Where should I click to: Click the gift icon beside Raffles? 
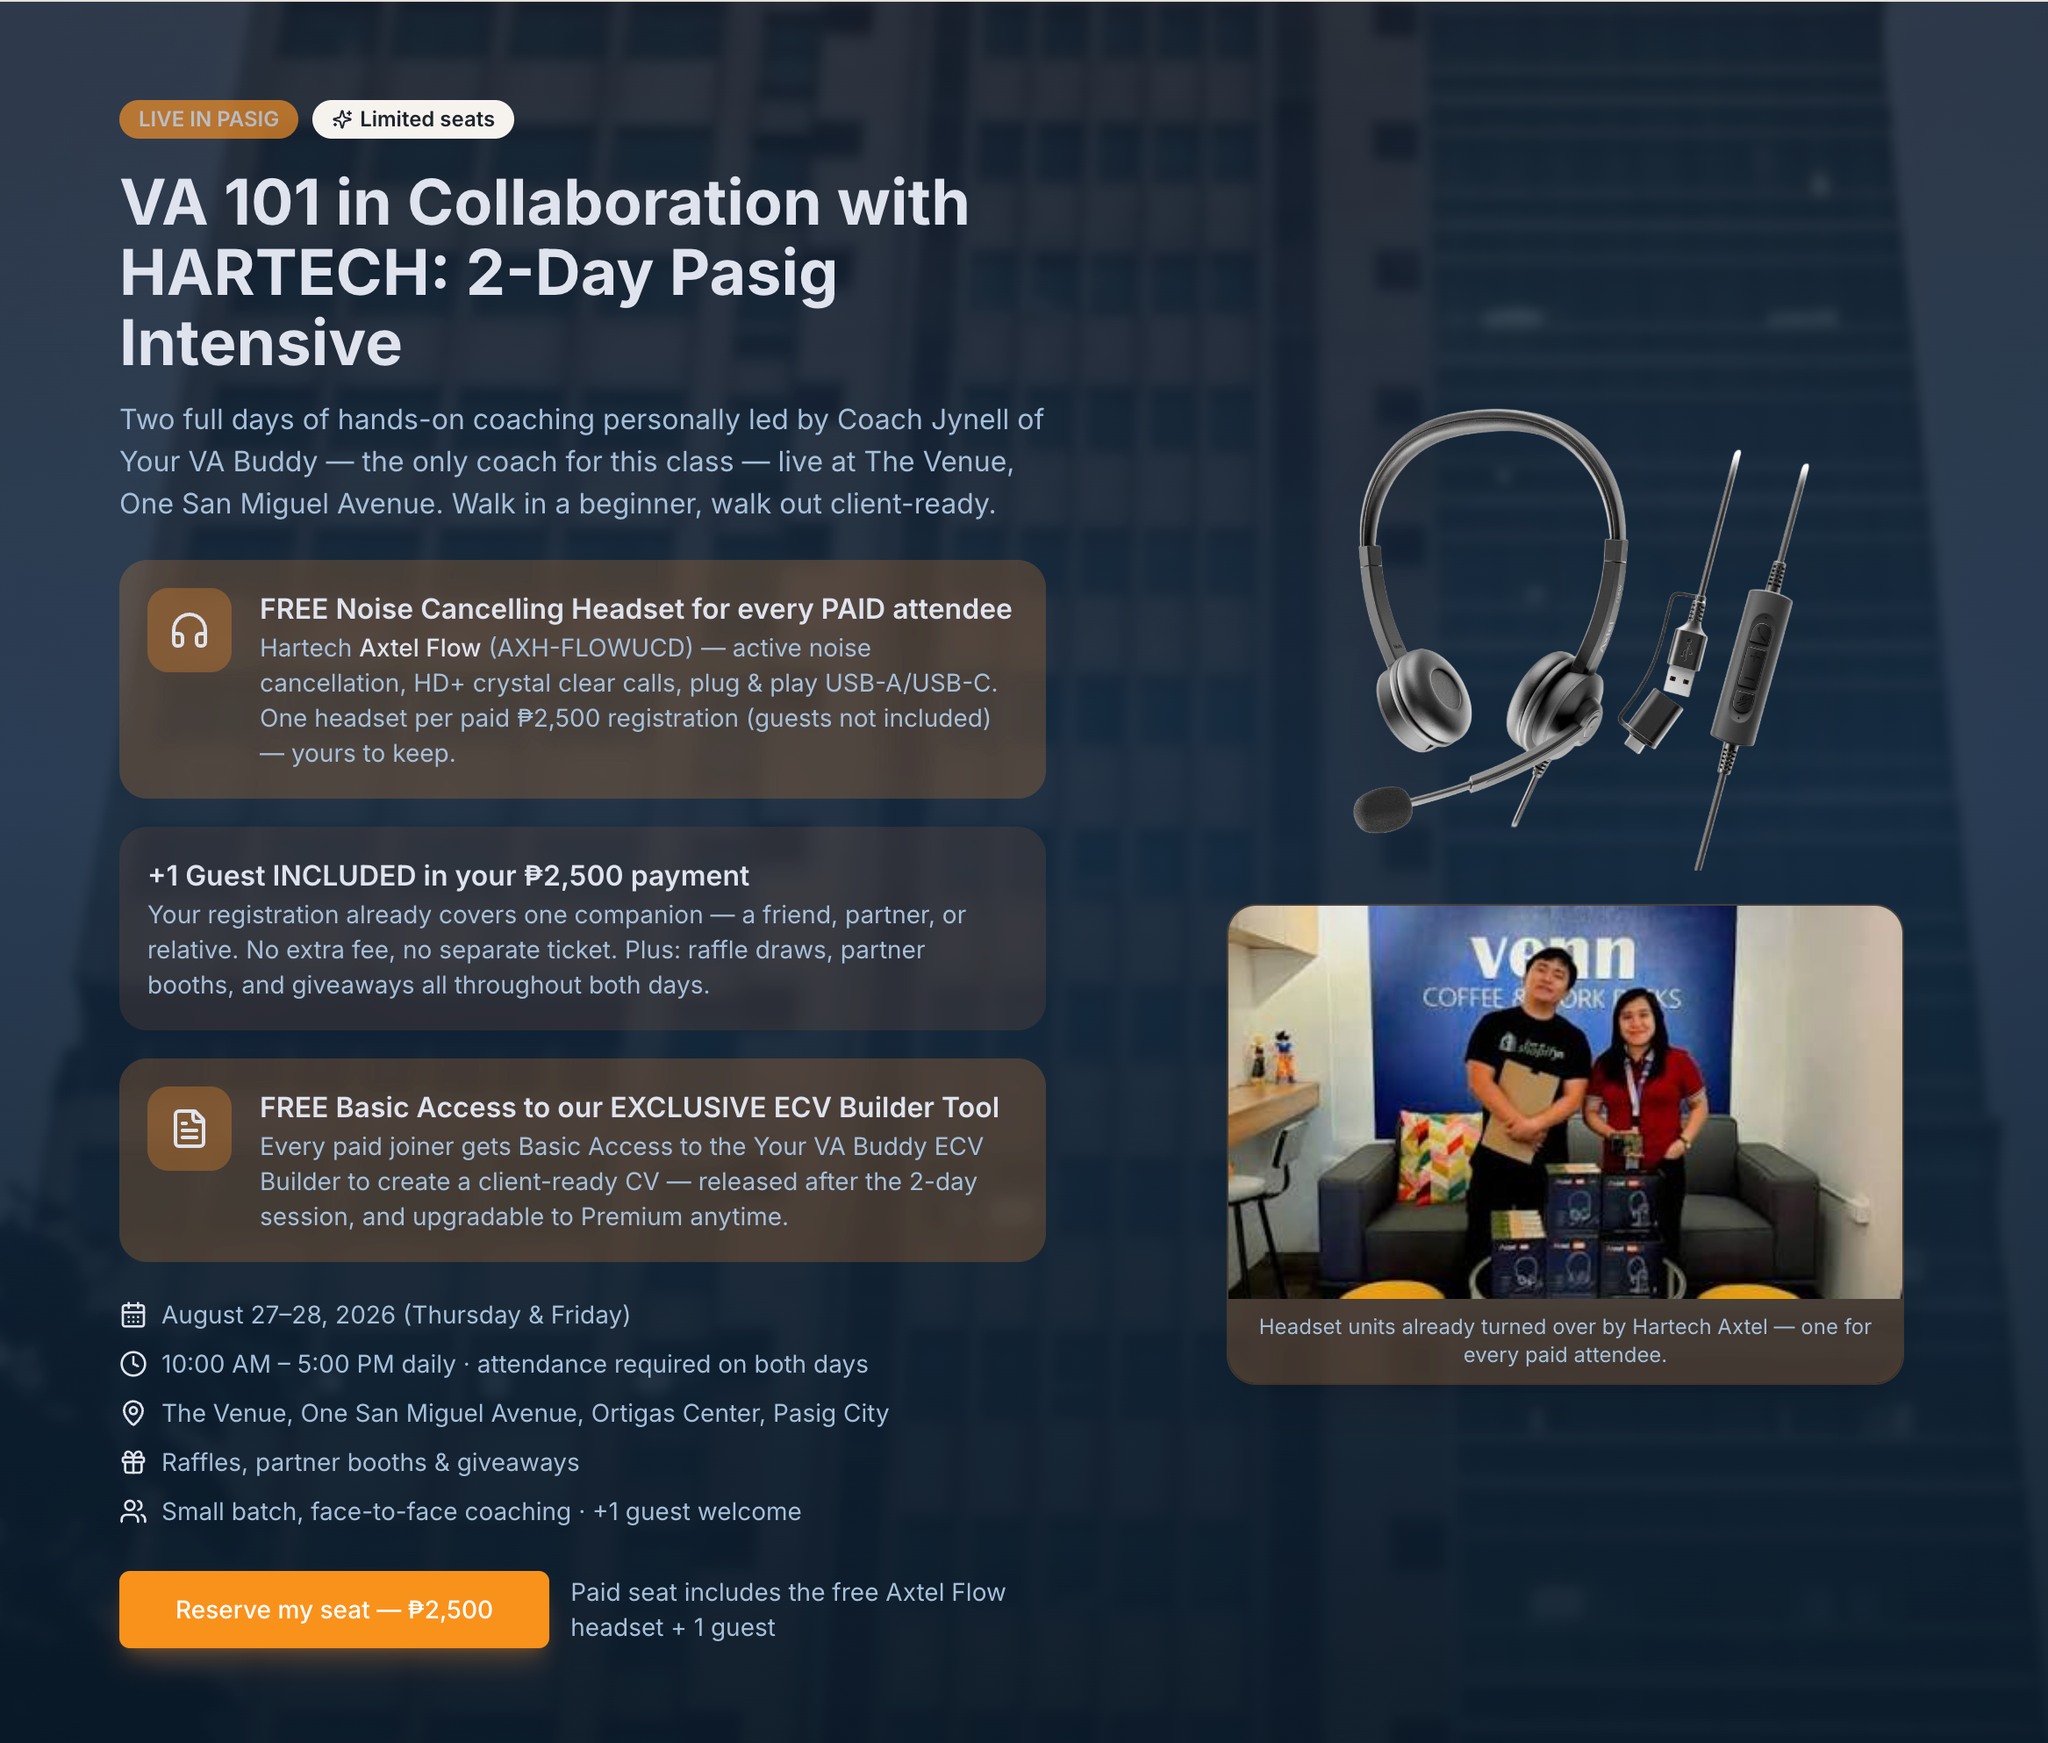(x=133, y=1462)
